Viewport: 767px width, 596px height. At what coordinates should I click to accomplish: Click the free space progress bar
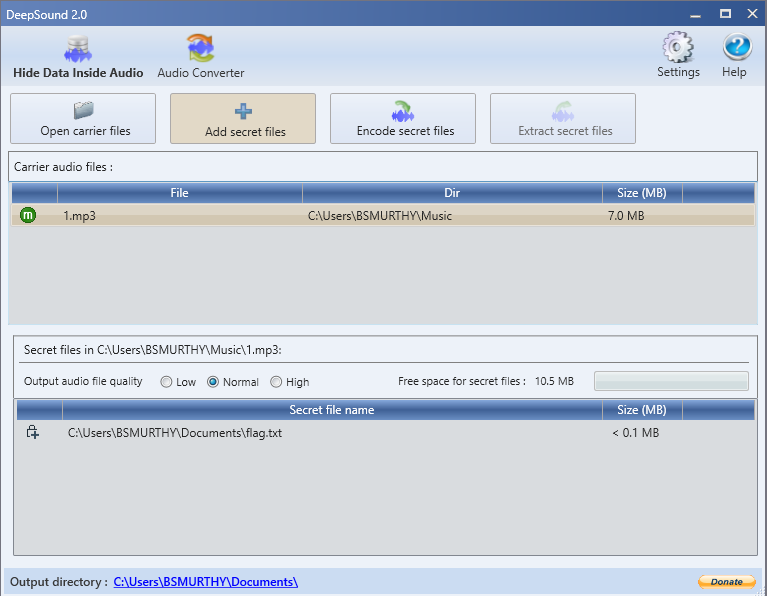(x=671, y=381)
